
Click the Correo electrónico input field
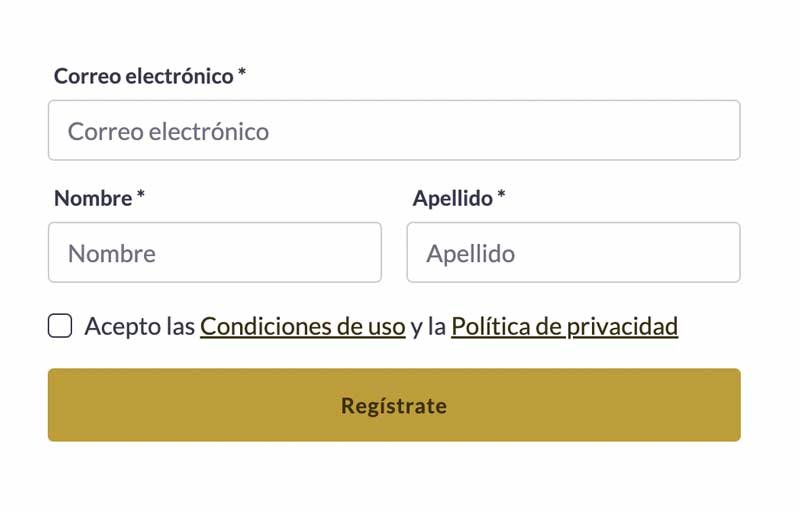coord(393,131)
